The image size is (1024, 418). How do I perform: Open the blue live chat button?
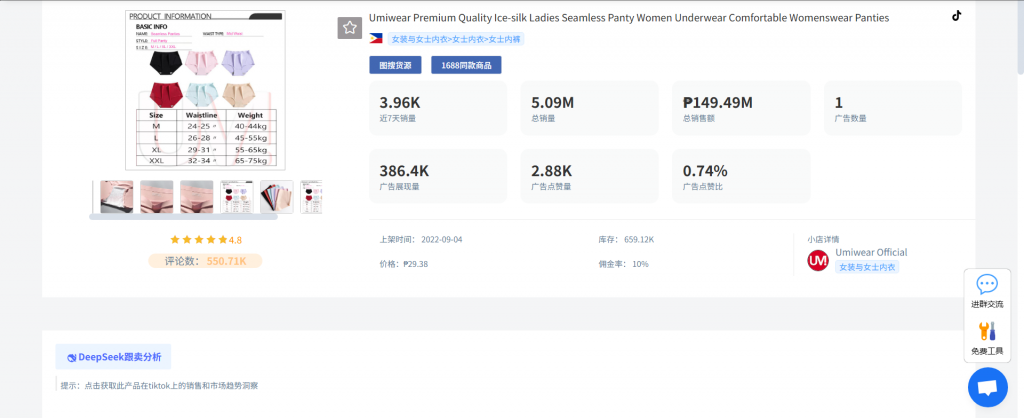pyautogui.click(x=987, y=387)
